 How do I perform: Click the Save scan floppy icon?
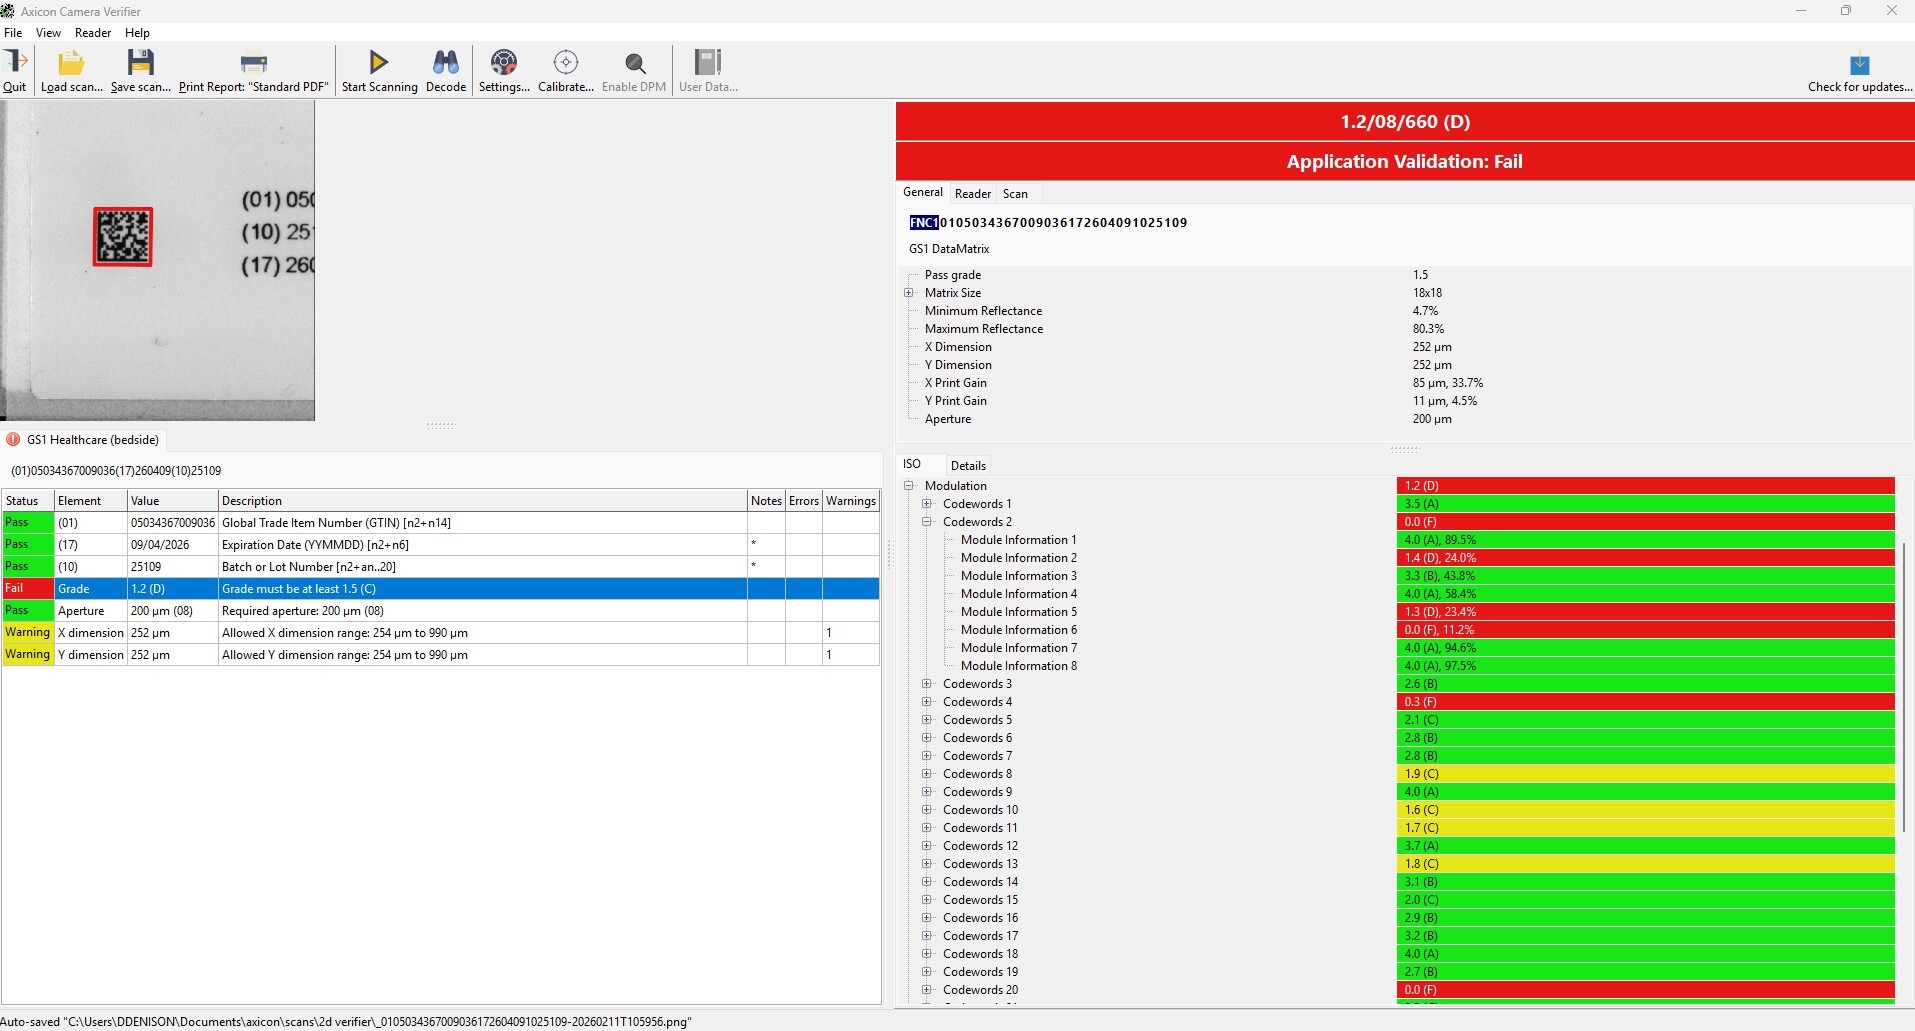[140, 65]
